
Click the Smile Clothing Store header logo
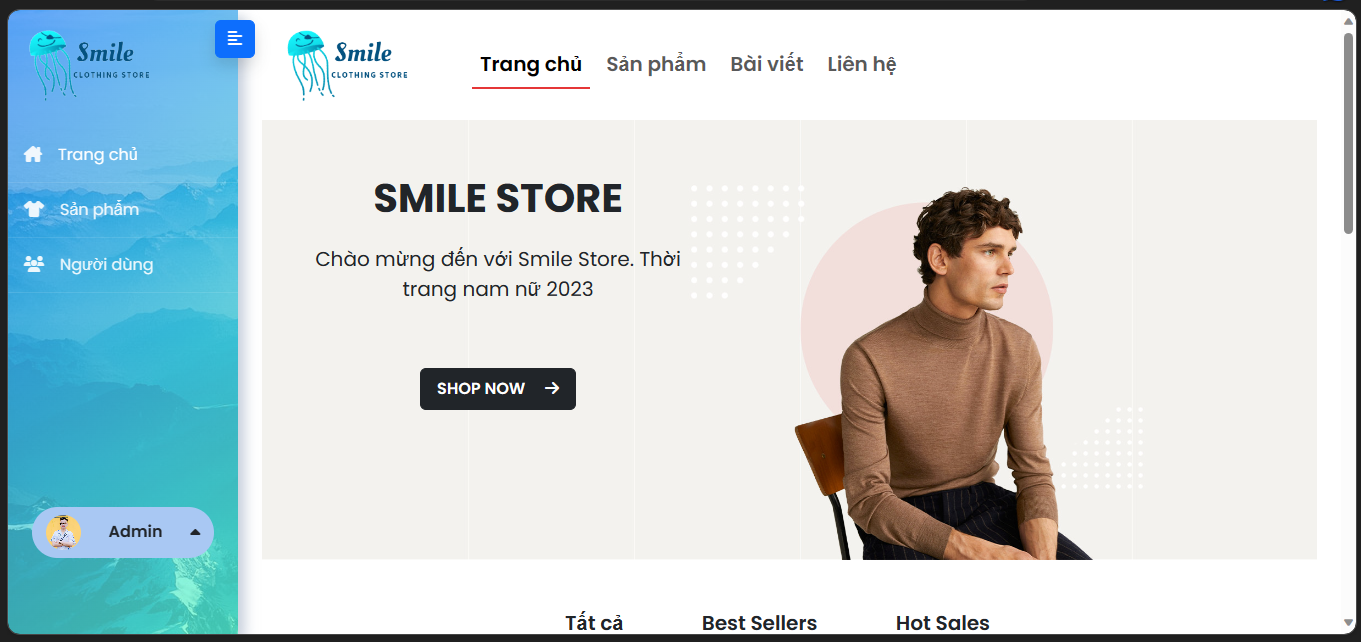347,65
